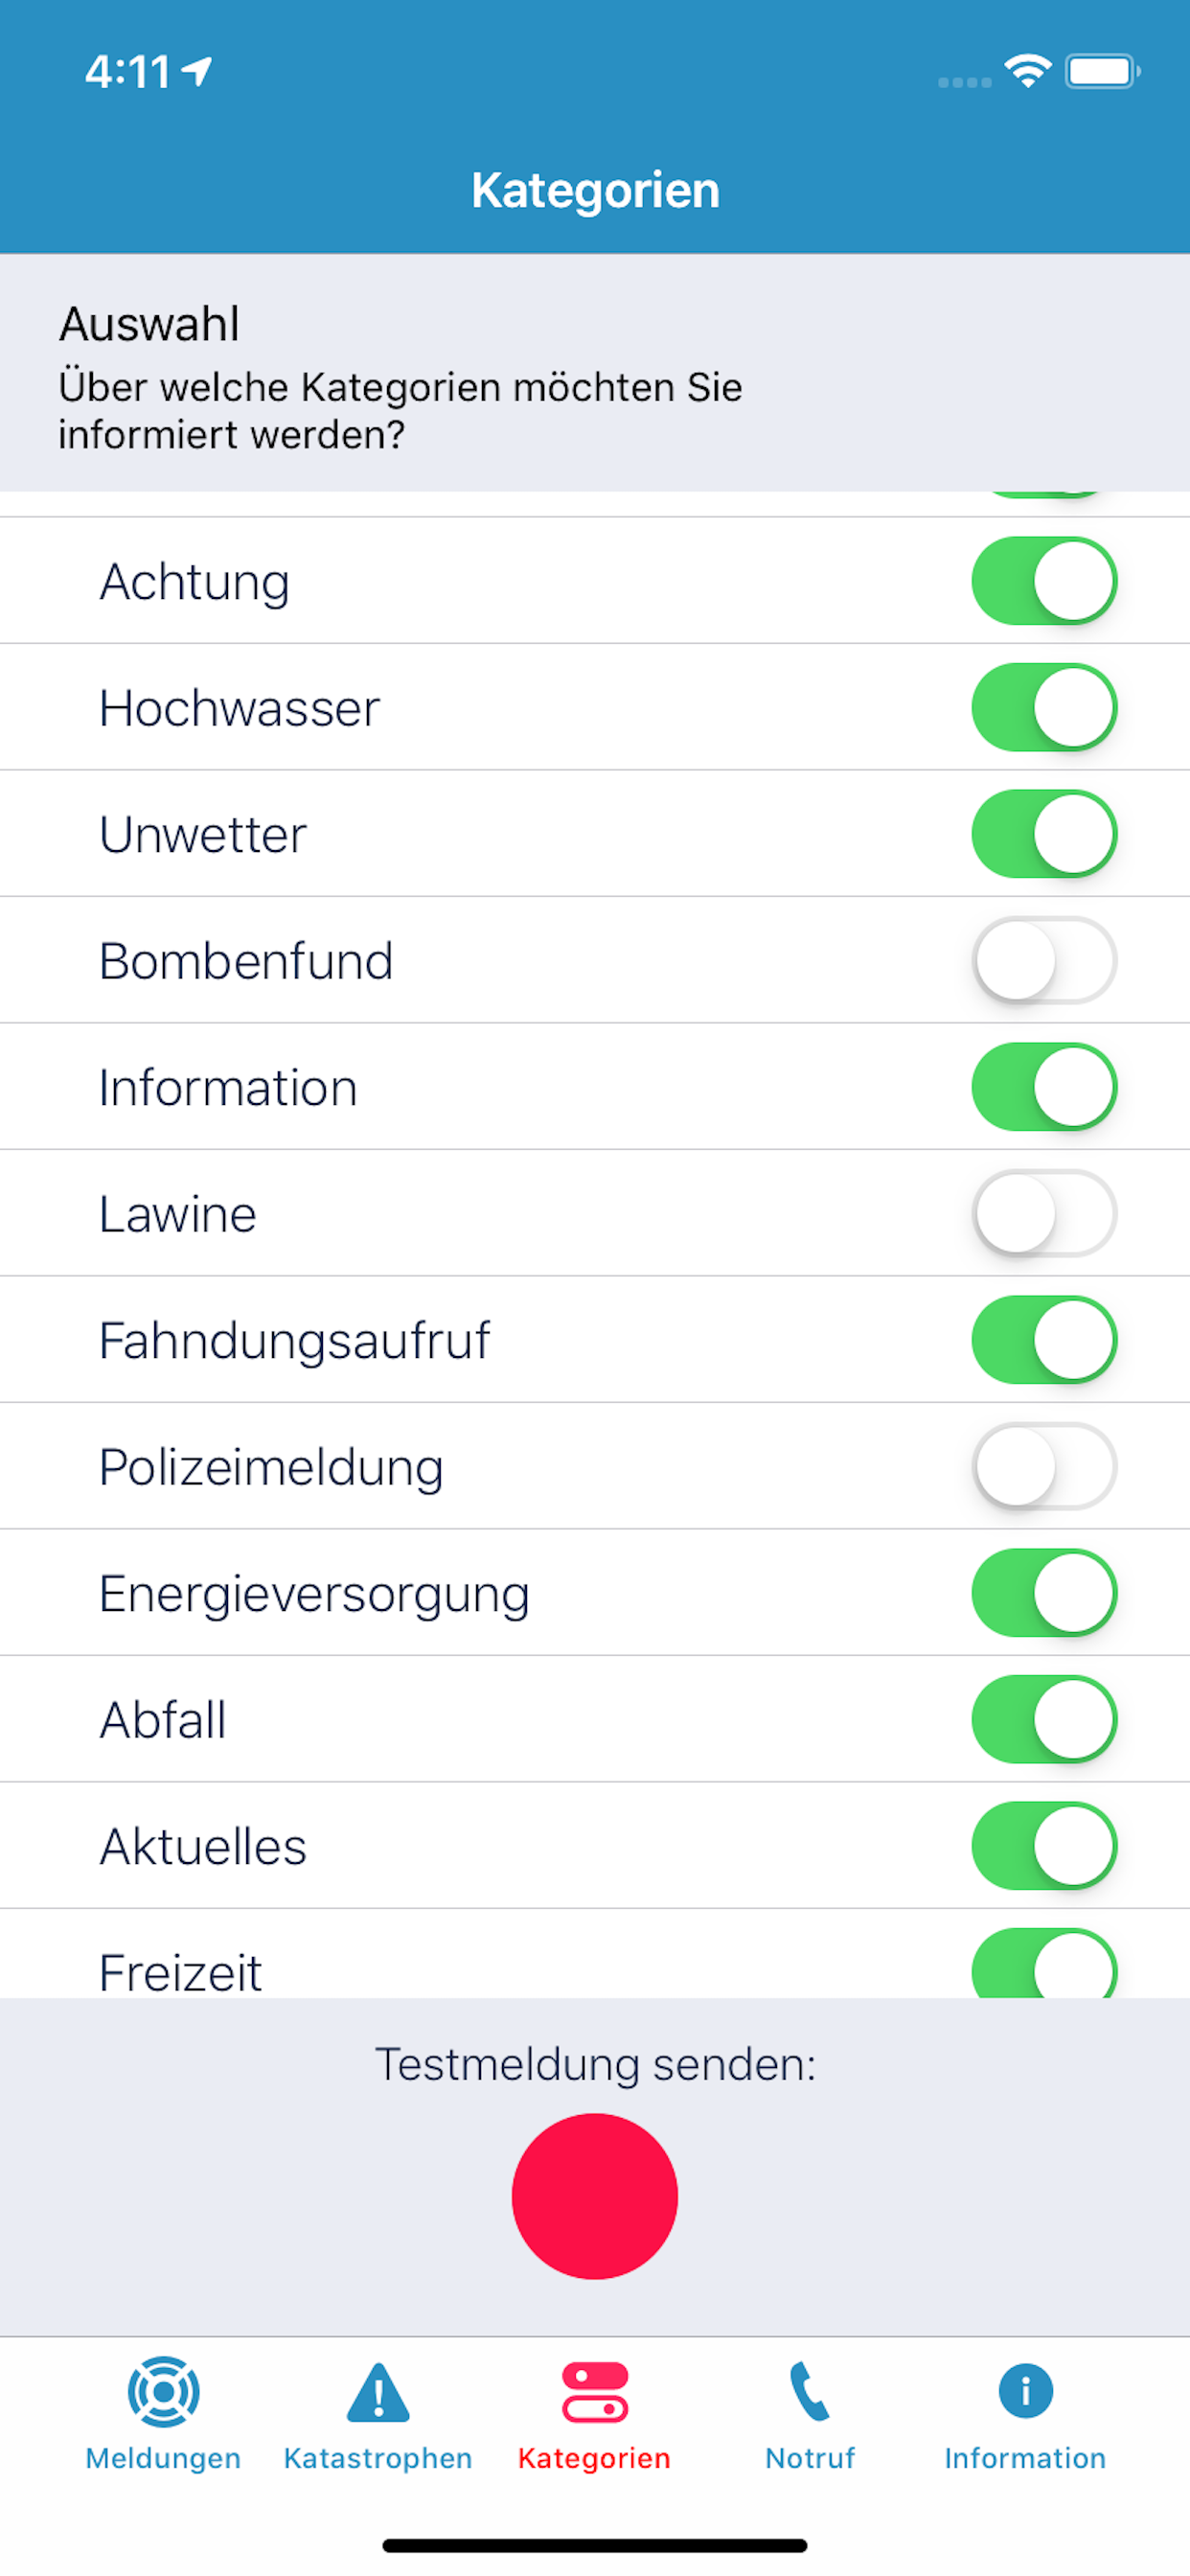The width and height of the screenshot is (1190, 2576).
Task: Turn off the Abfall toggle
Action: [x=1044, y=1719]
